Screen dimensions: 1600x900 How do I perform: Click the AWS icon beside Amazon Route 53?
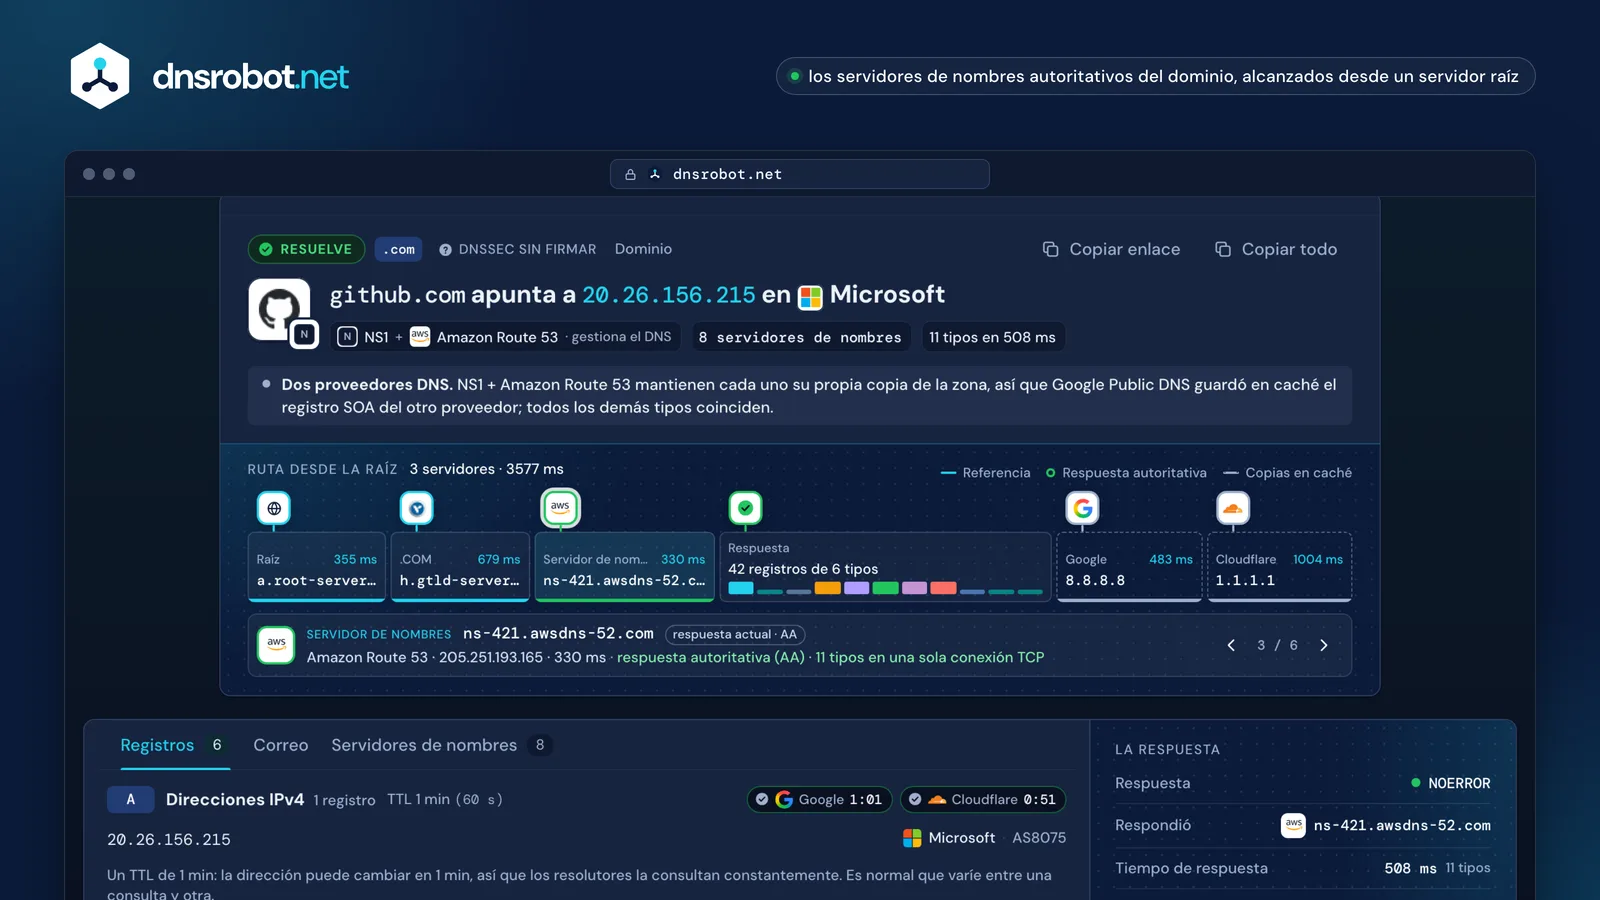(420, 337)
